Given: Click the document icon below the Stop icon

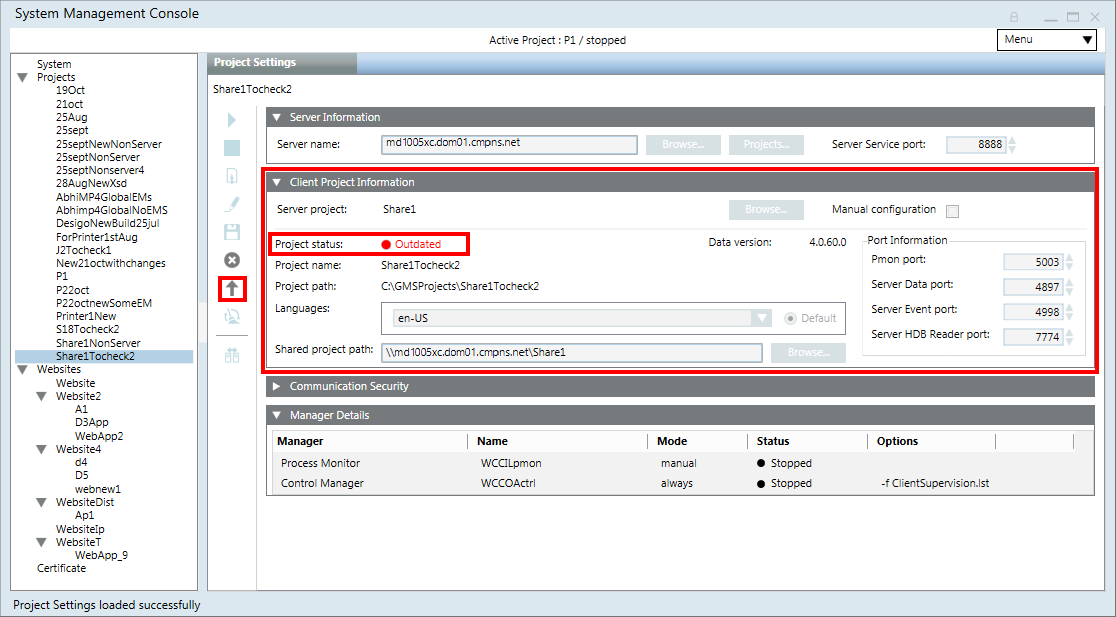Looking at the screenshot, I should [232, 176].
